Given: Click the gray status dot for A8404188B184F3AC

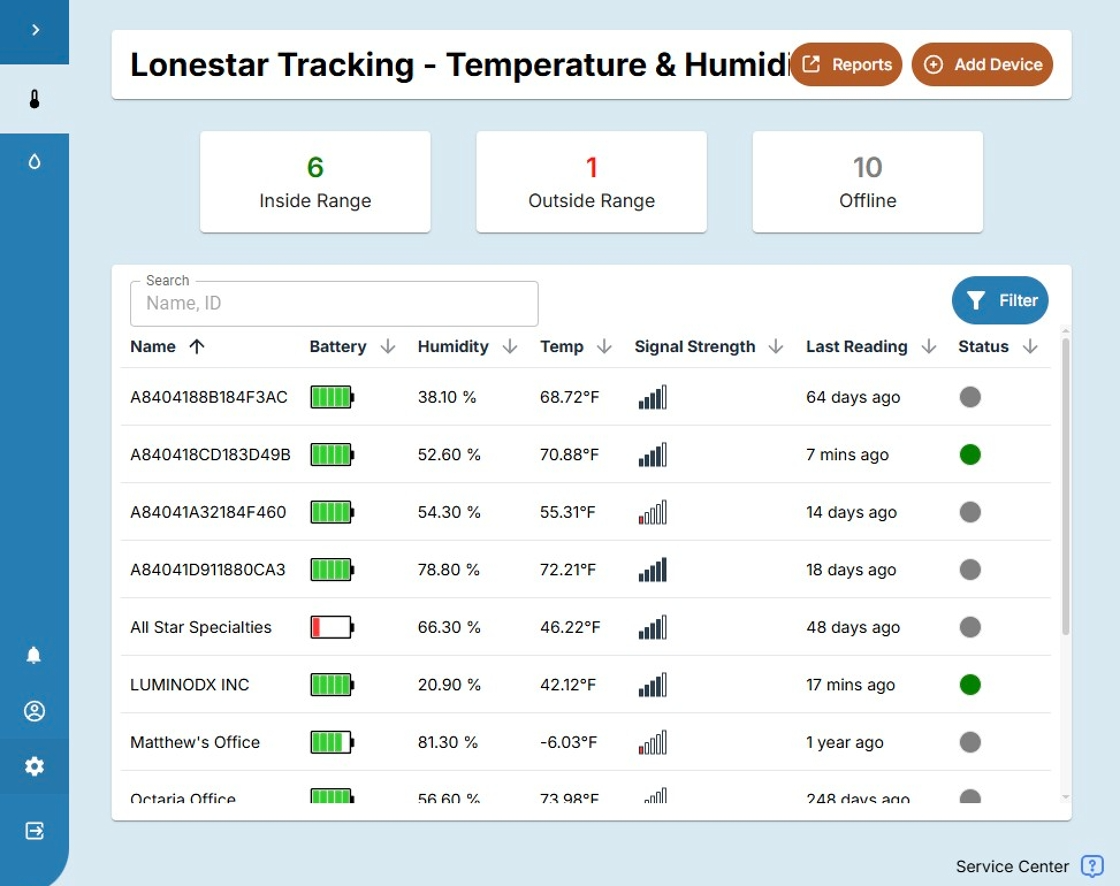Looking at the screenshot, I should click(970, 397).
